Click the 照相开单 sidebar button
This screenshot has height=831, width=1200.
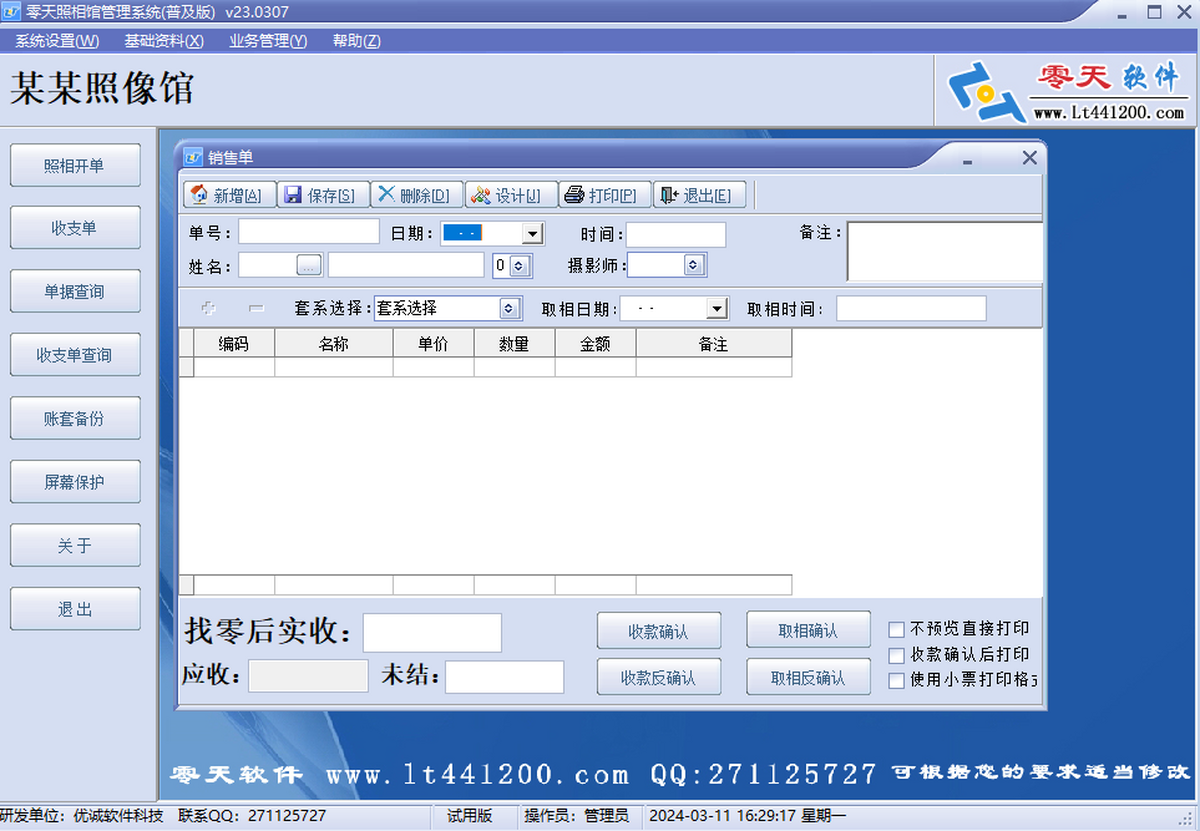[x=75, y=165]
